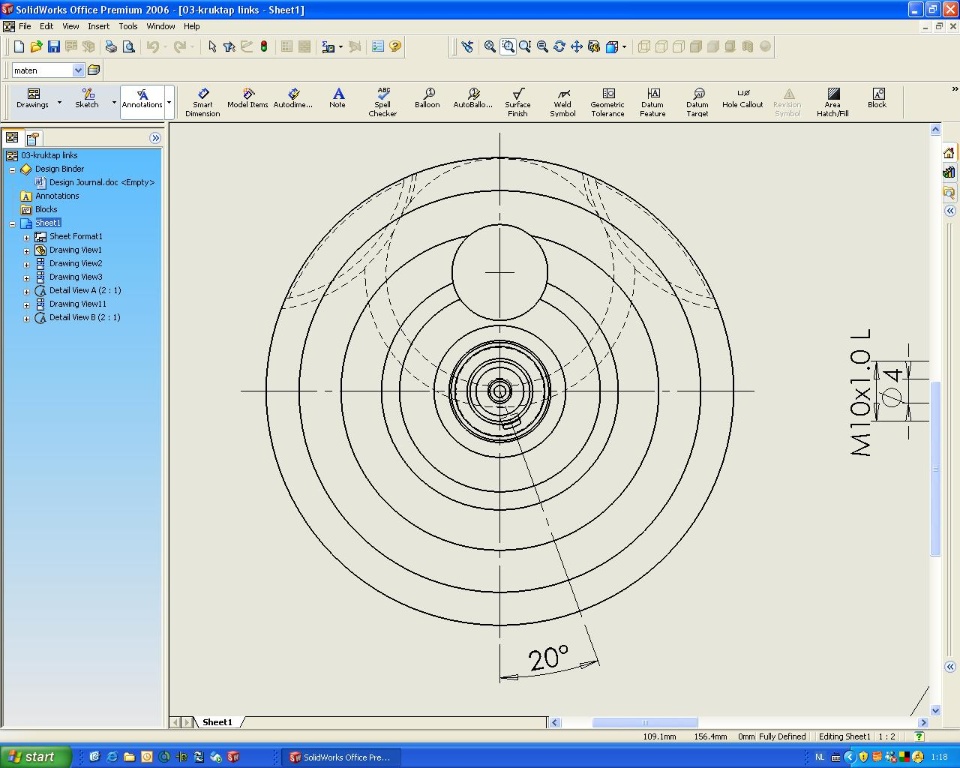Open the Tools menu
Image resolution: width=960 pixels, height=768 pixels.
pos(128,26)
